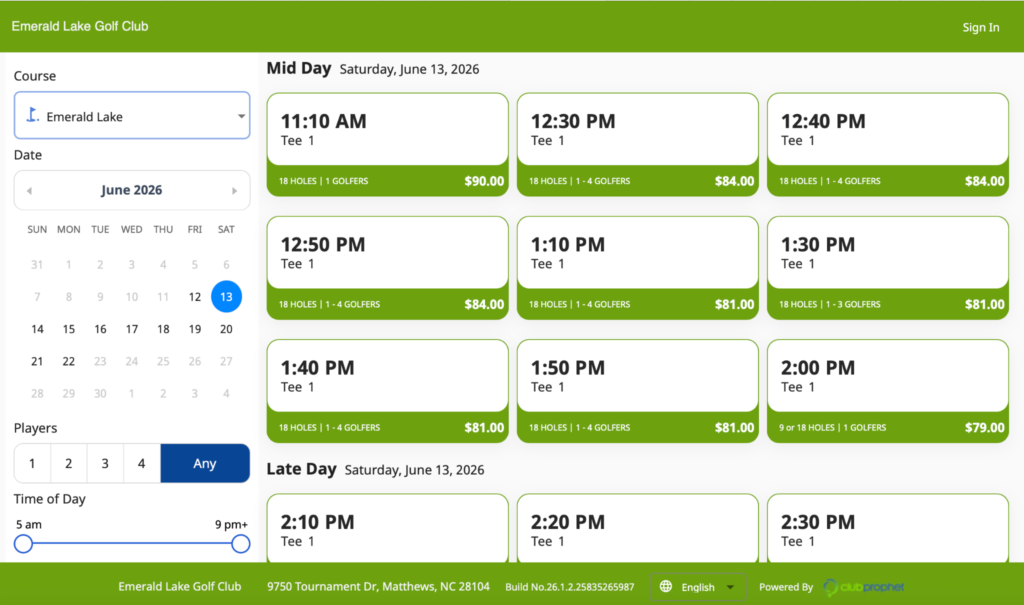1024x605 pixels.
Task: Open June 2026 month picker
Action: click(131, 190)
